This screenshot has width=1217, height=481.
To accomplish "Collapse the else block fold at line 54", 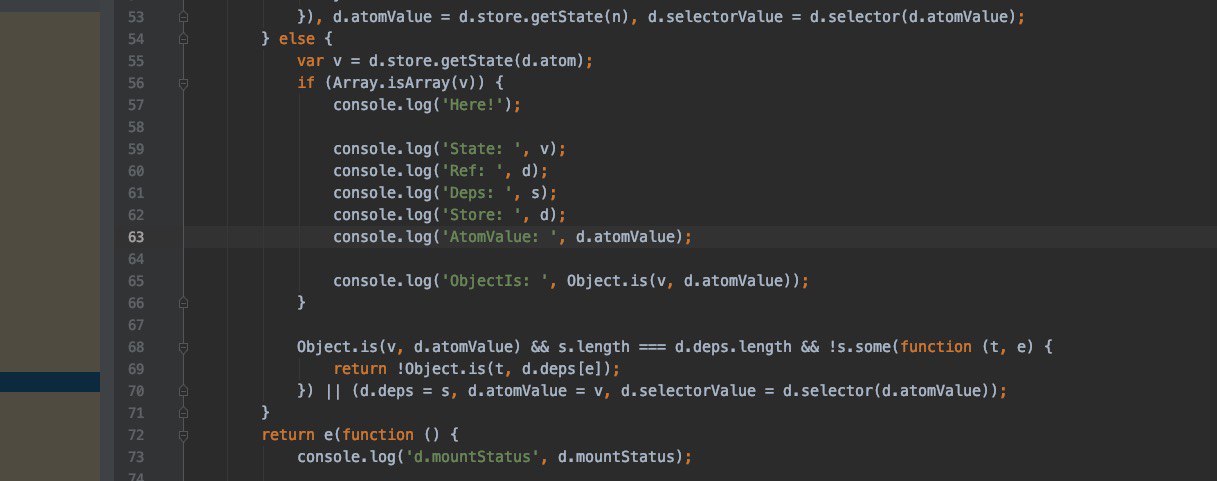I will pos(183,40).
